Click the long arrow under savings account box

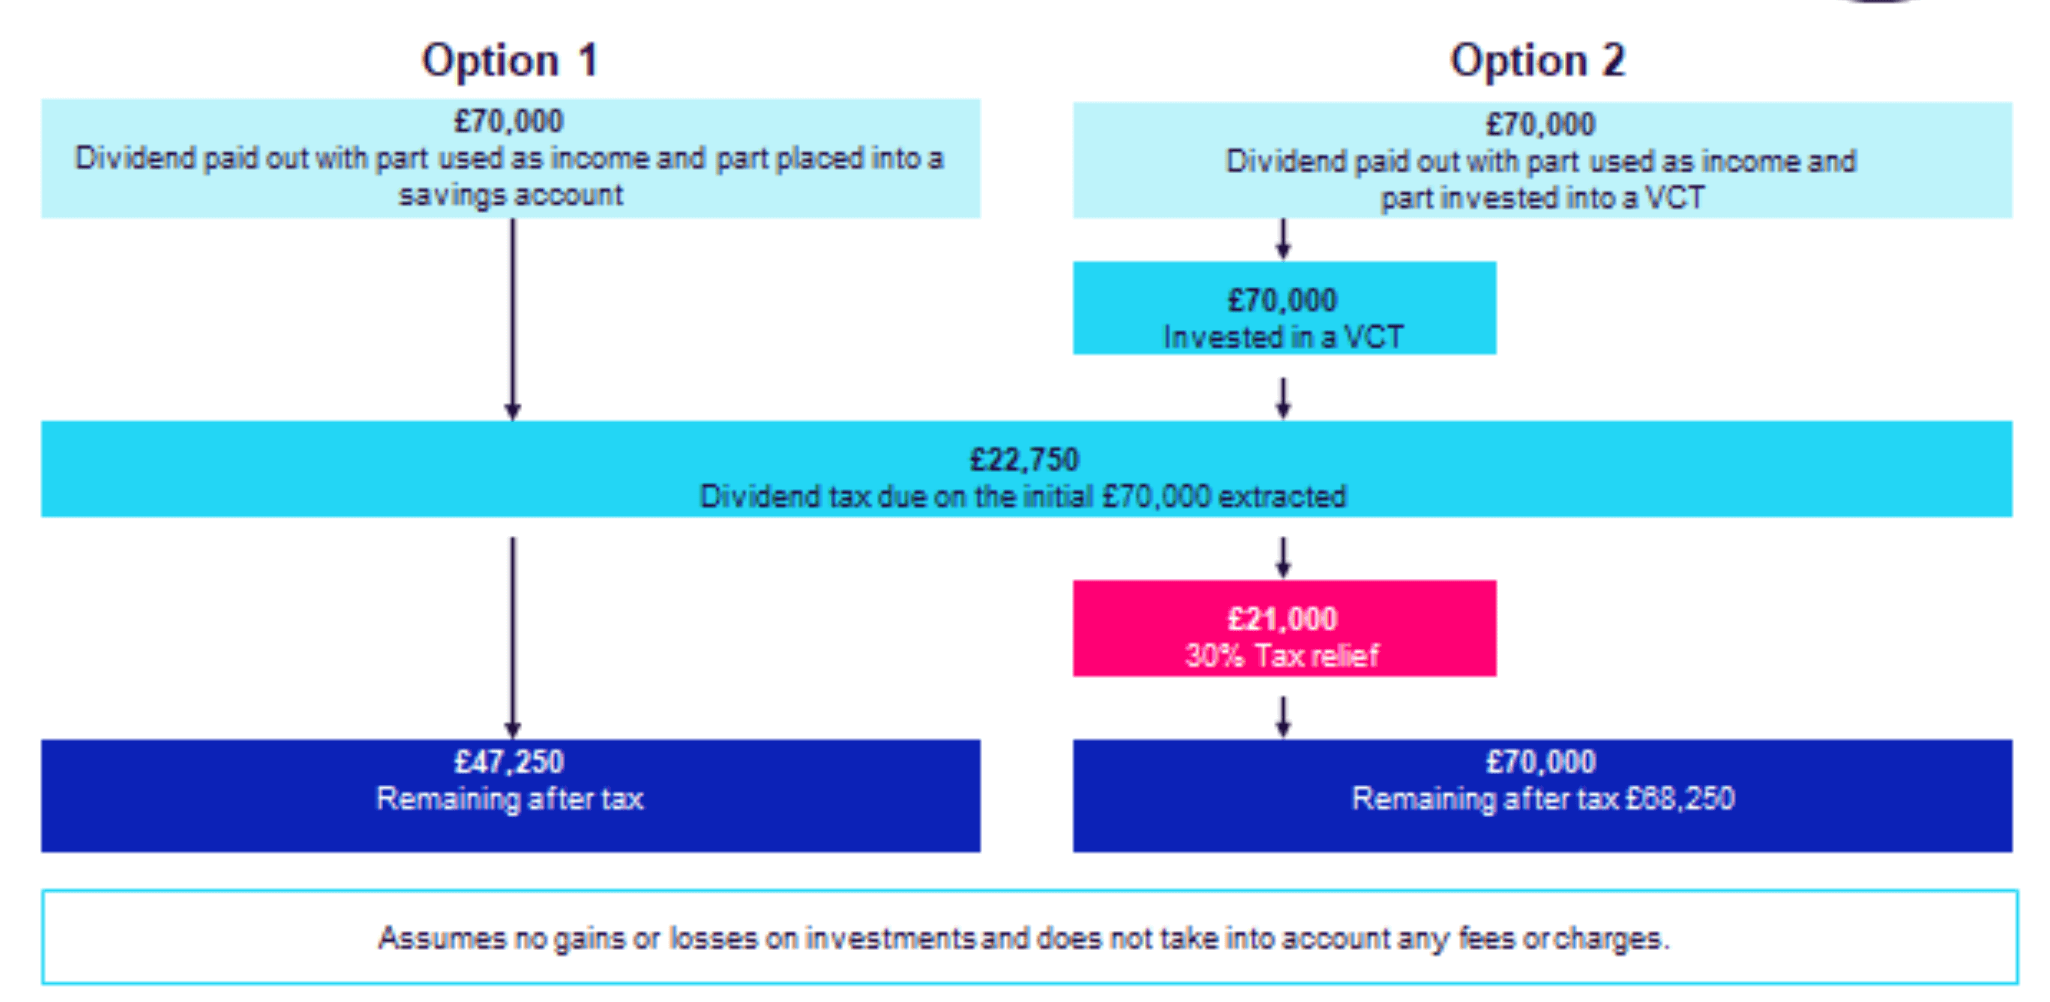coord(513,318)
